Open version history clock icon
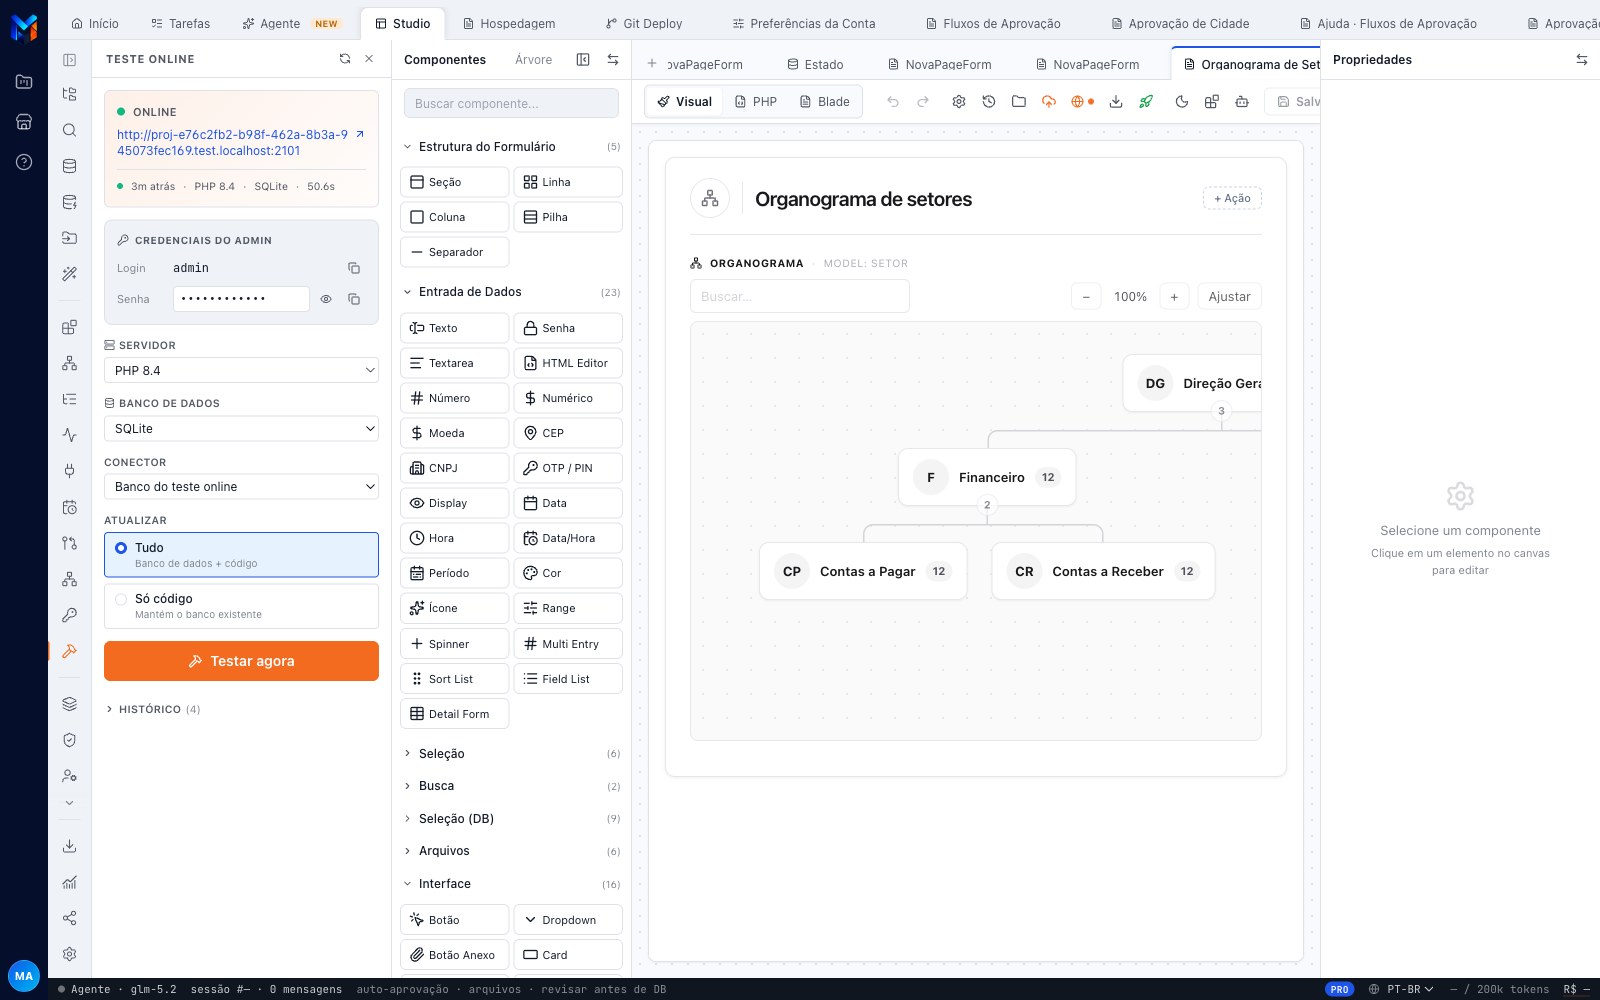Screen dimensions: 1600x1000 tap(989, 102)
